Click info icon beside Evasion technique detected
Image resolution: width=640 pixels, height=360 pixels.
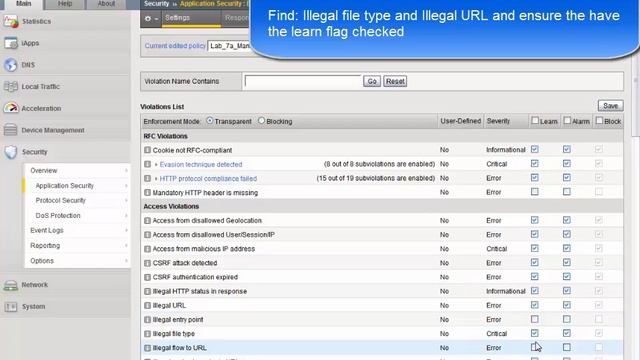point(147,164)
